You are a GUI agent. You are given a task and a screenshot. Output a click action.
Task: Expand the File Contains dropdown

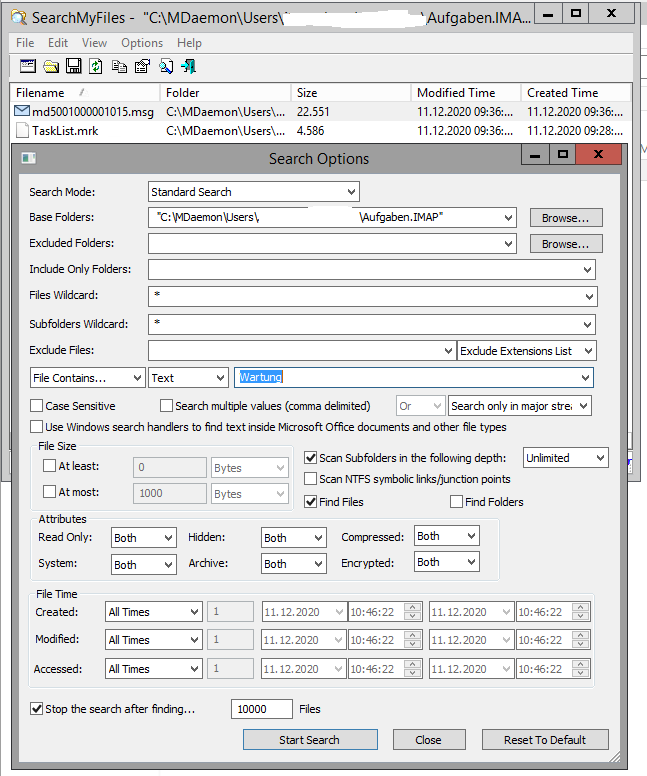point(87,378)
